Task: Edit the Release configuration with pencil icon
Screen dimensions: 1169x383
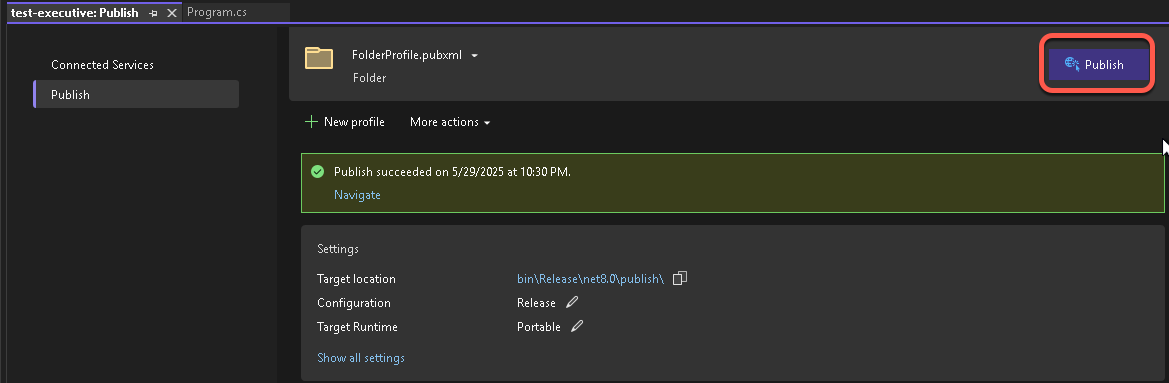Action: pos(572,303)
